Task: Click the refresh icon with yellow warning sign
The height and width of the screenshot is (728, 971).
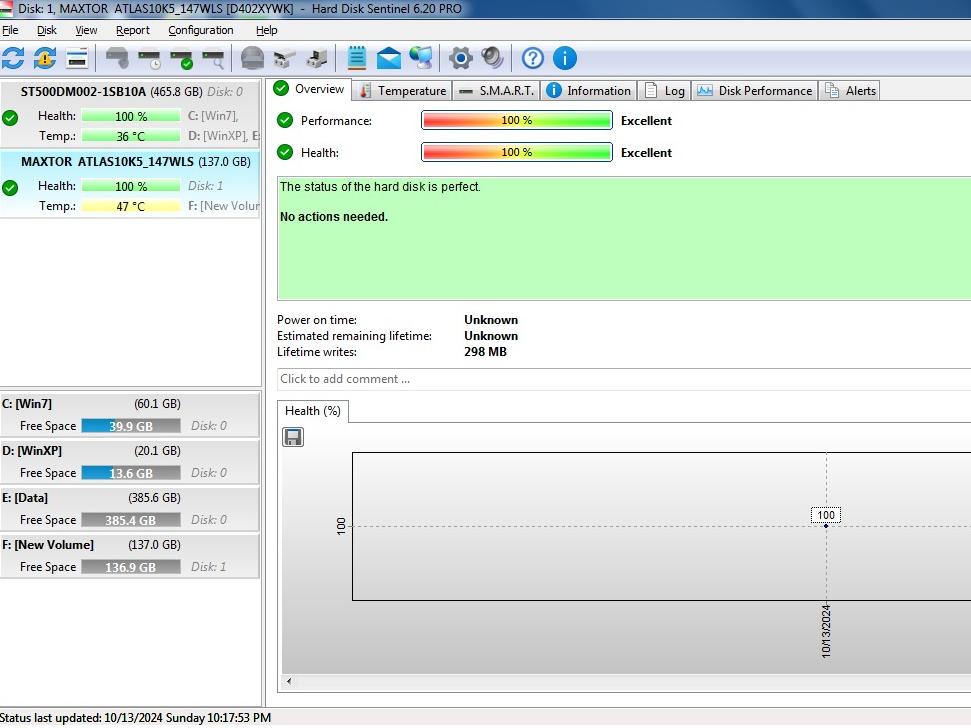Action: point(45,58)
